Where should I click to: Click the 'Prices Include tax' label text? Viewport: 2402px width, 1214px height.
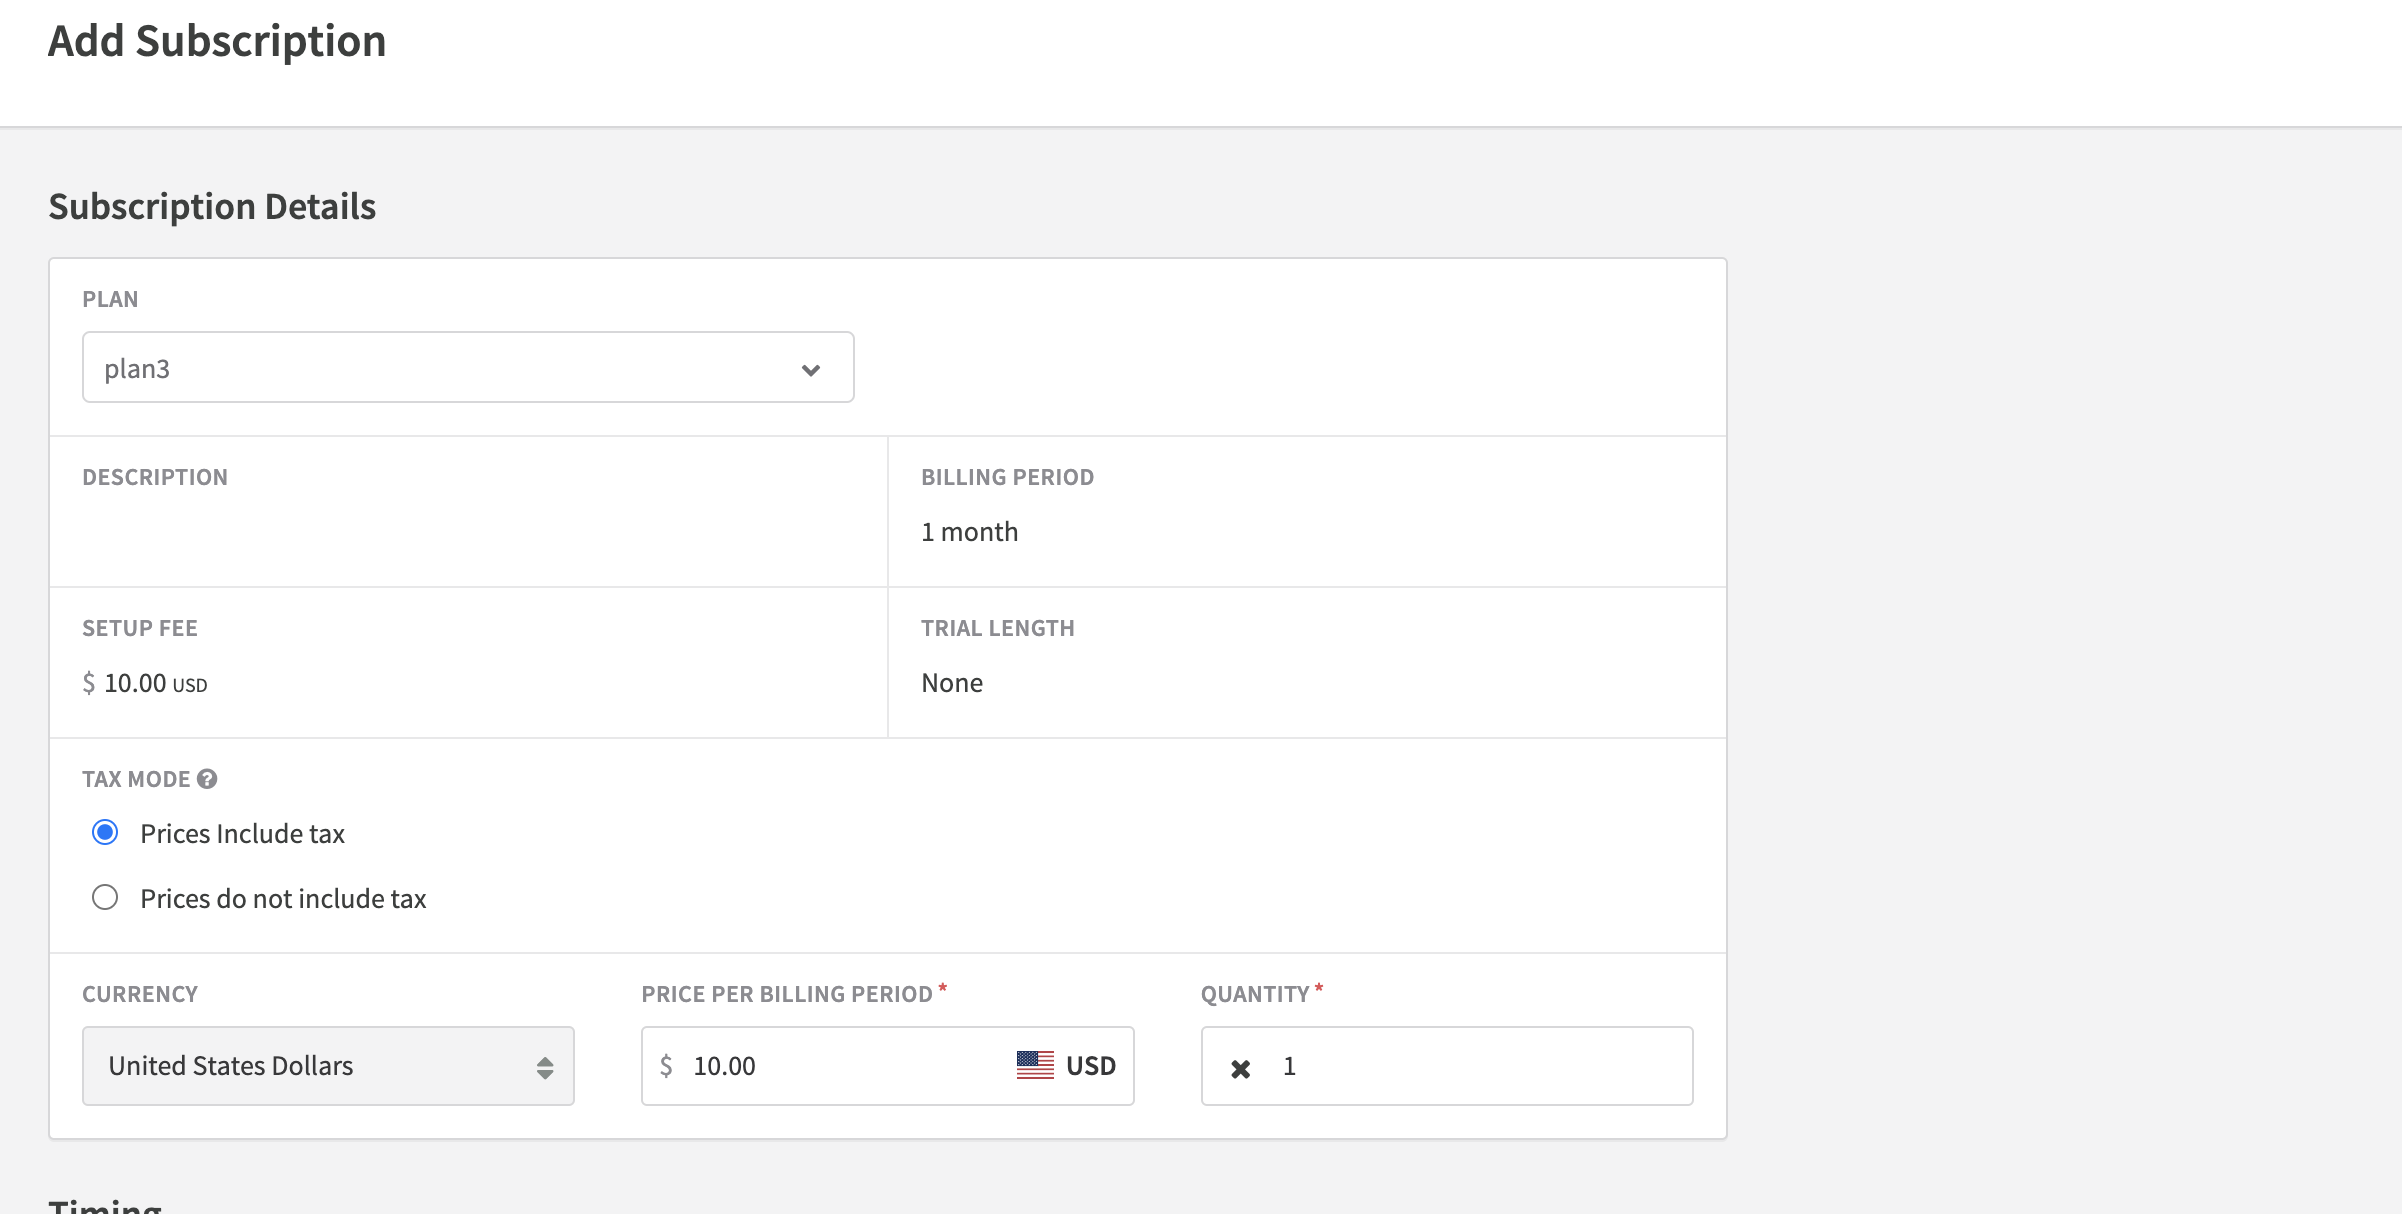pyautogui.click(x=242, y=834)
